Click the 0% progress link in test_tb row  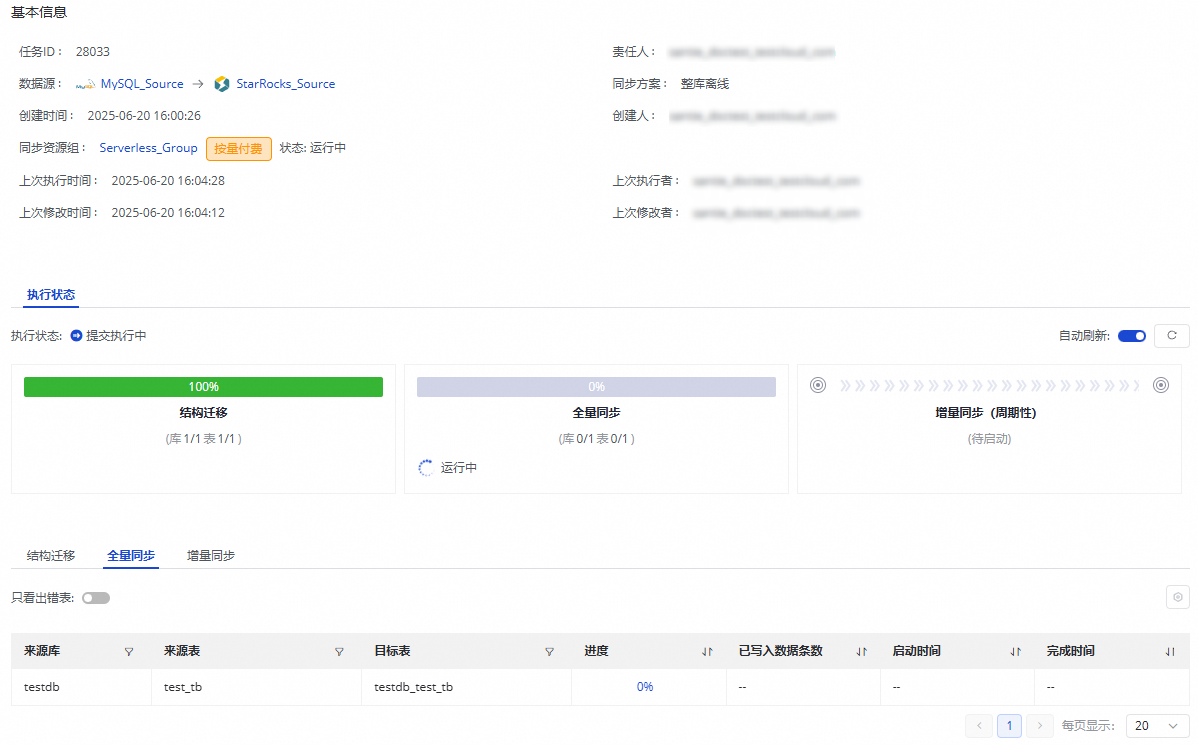[645, 687]
